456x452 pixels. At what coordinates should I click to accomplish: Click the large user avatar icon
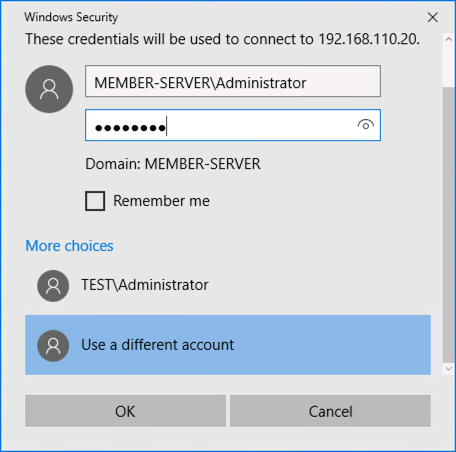[49, 89]
